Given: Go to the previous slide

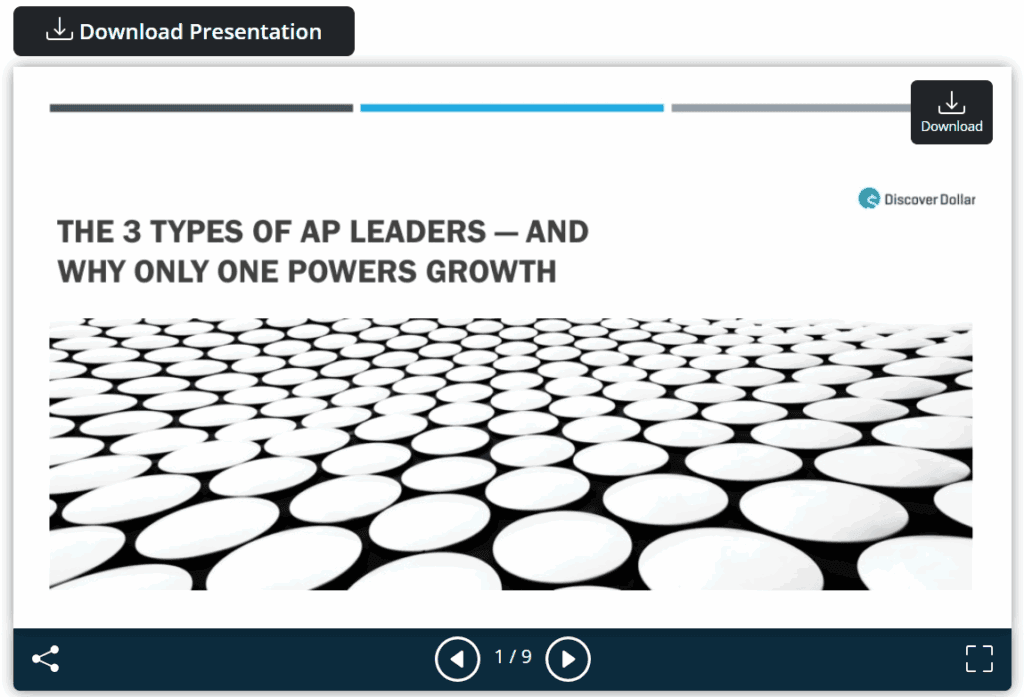Looking at the screenshot, I should pyautogui.click(x=457, y=659).
